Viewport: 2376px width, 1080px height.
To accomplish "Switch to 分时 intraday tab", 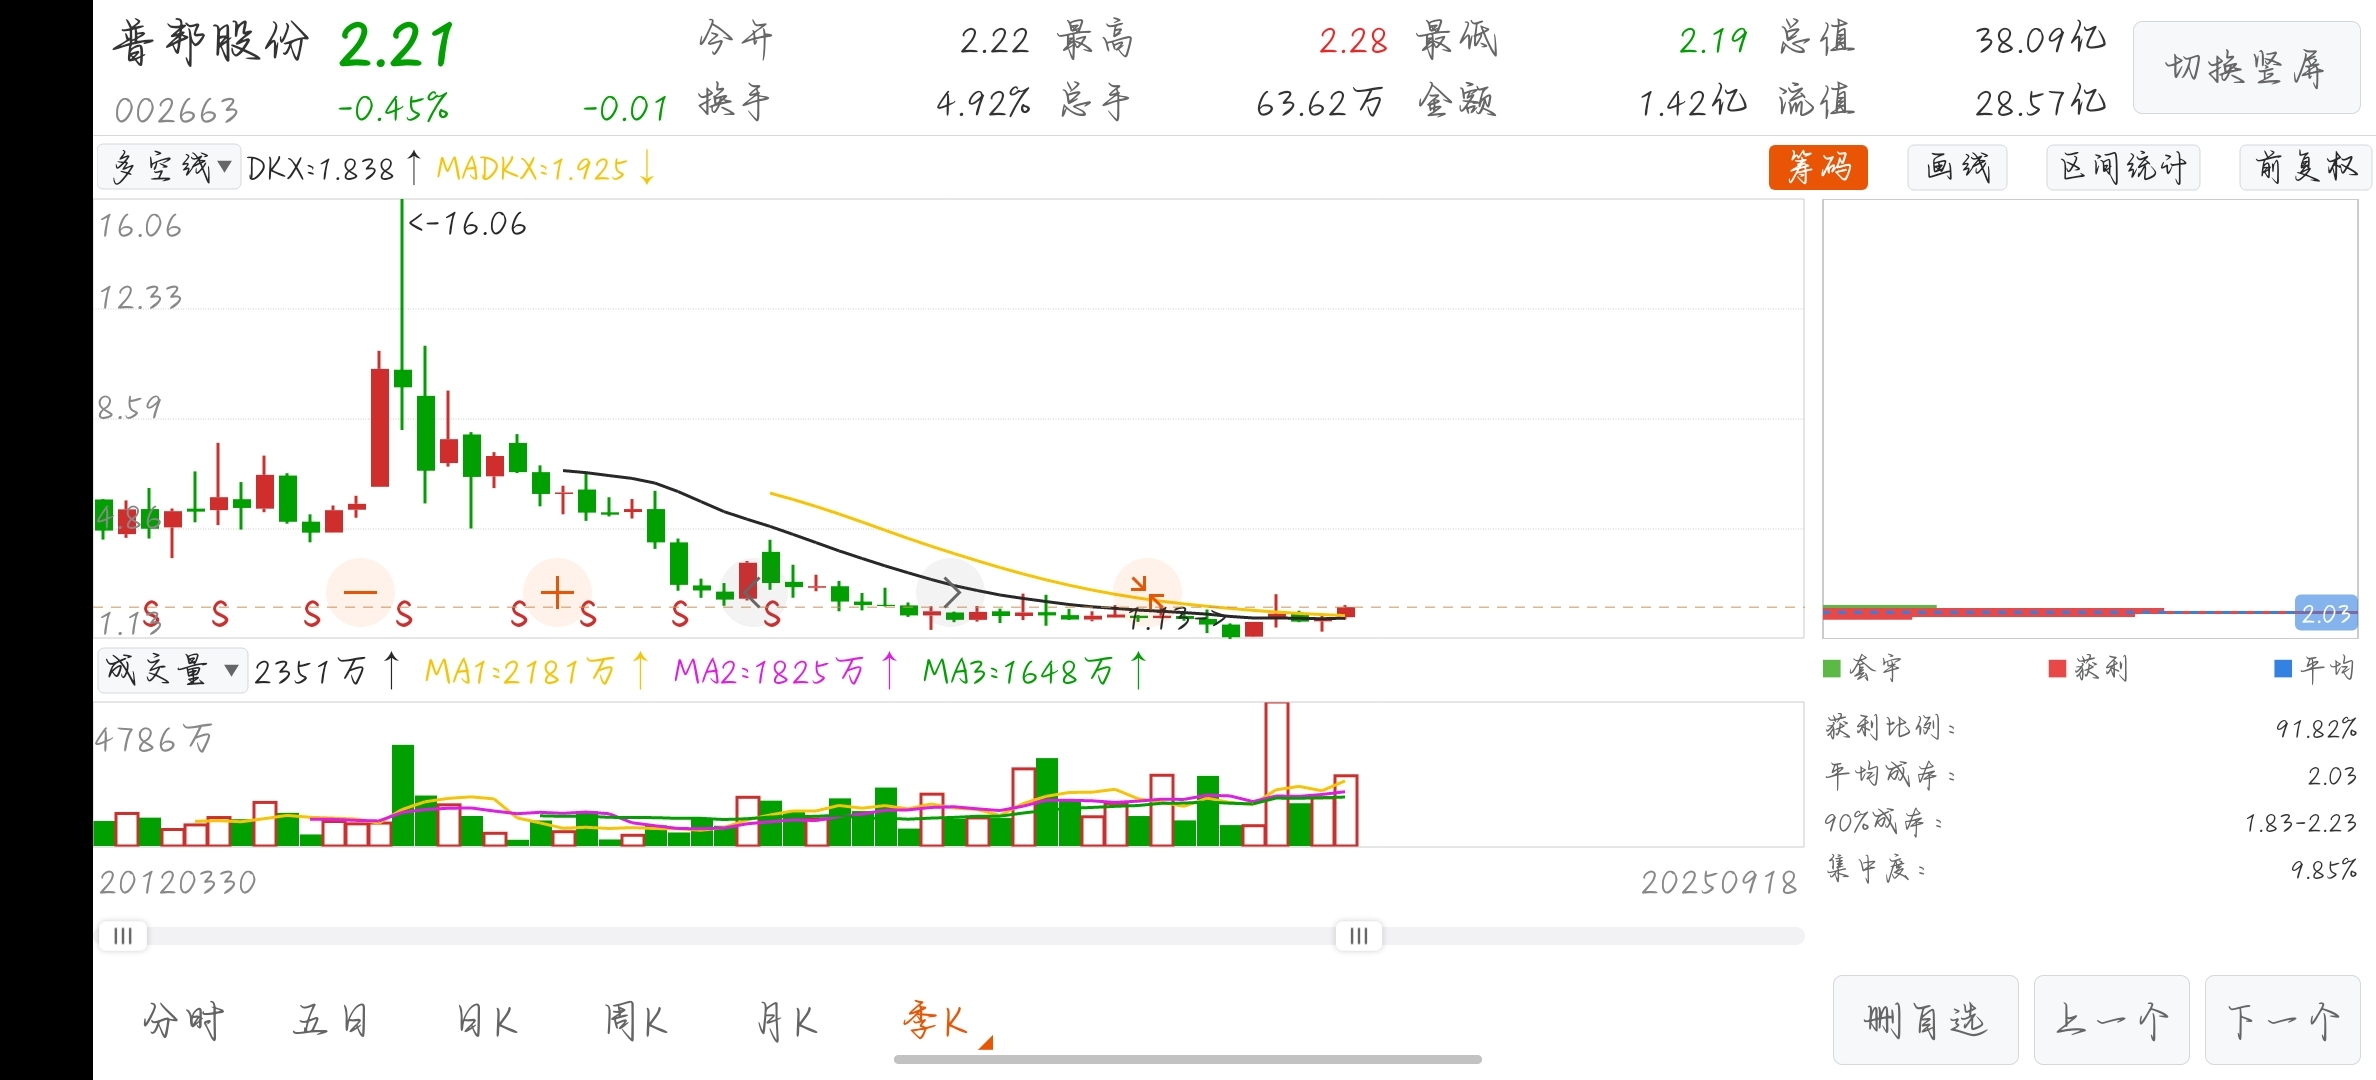I will [x=184, y=1021].
